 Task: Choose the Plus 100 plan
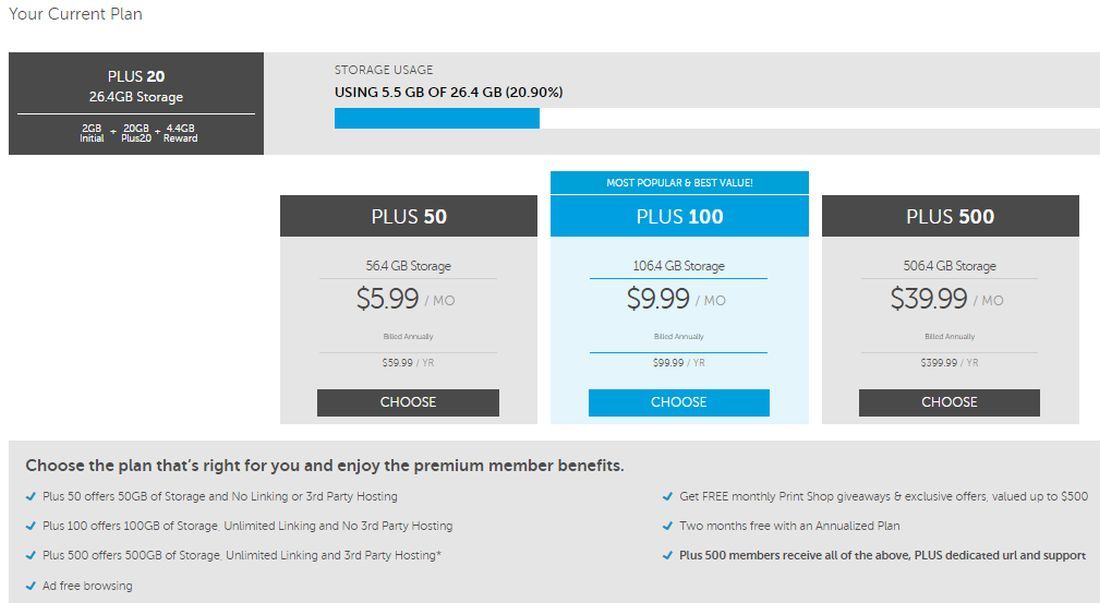point(679,402)
